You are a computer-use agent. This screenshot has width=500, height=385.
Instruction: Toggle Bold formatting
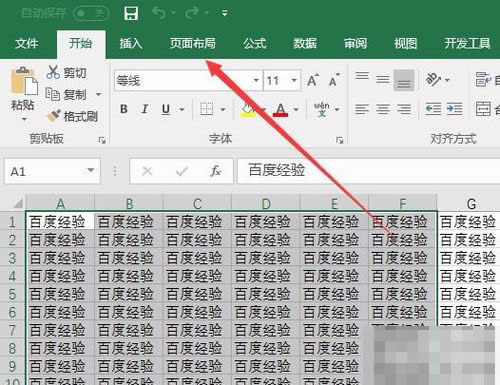pos(124,109)
